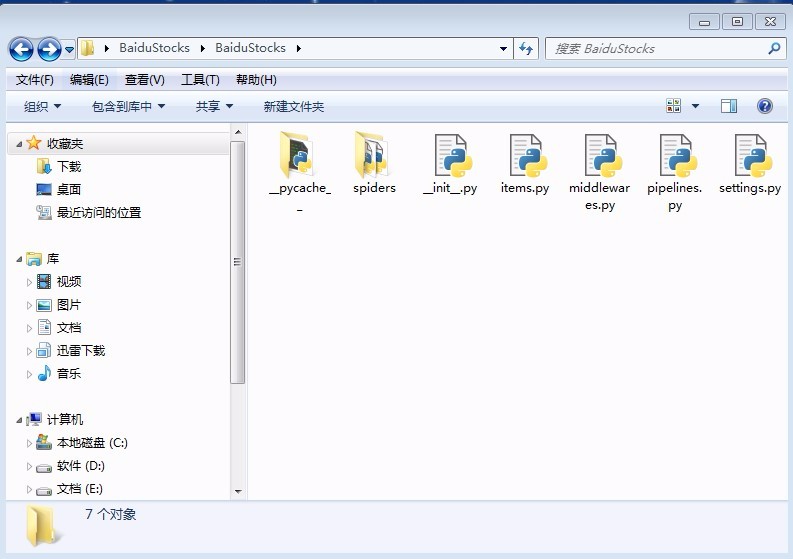Collapse the 库 section
Screen dimensions: 793x559
[19, 260]
